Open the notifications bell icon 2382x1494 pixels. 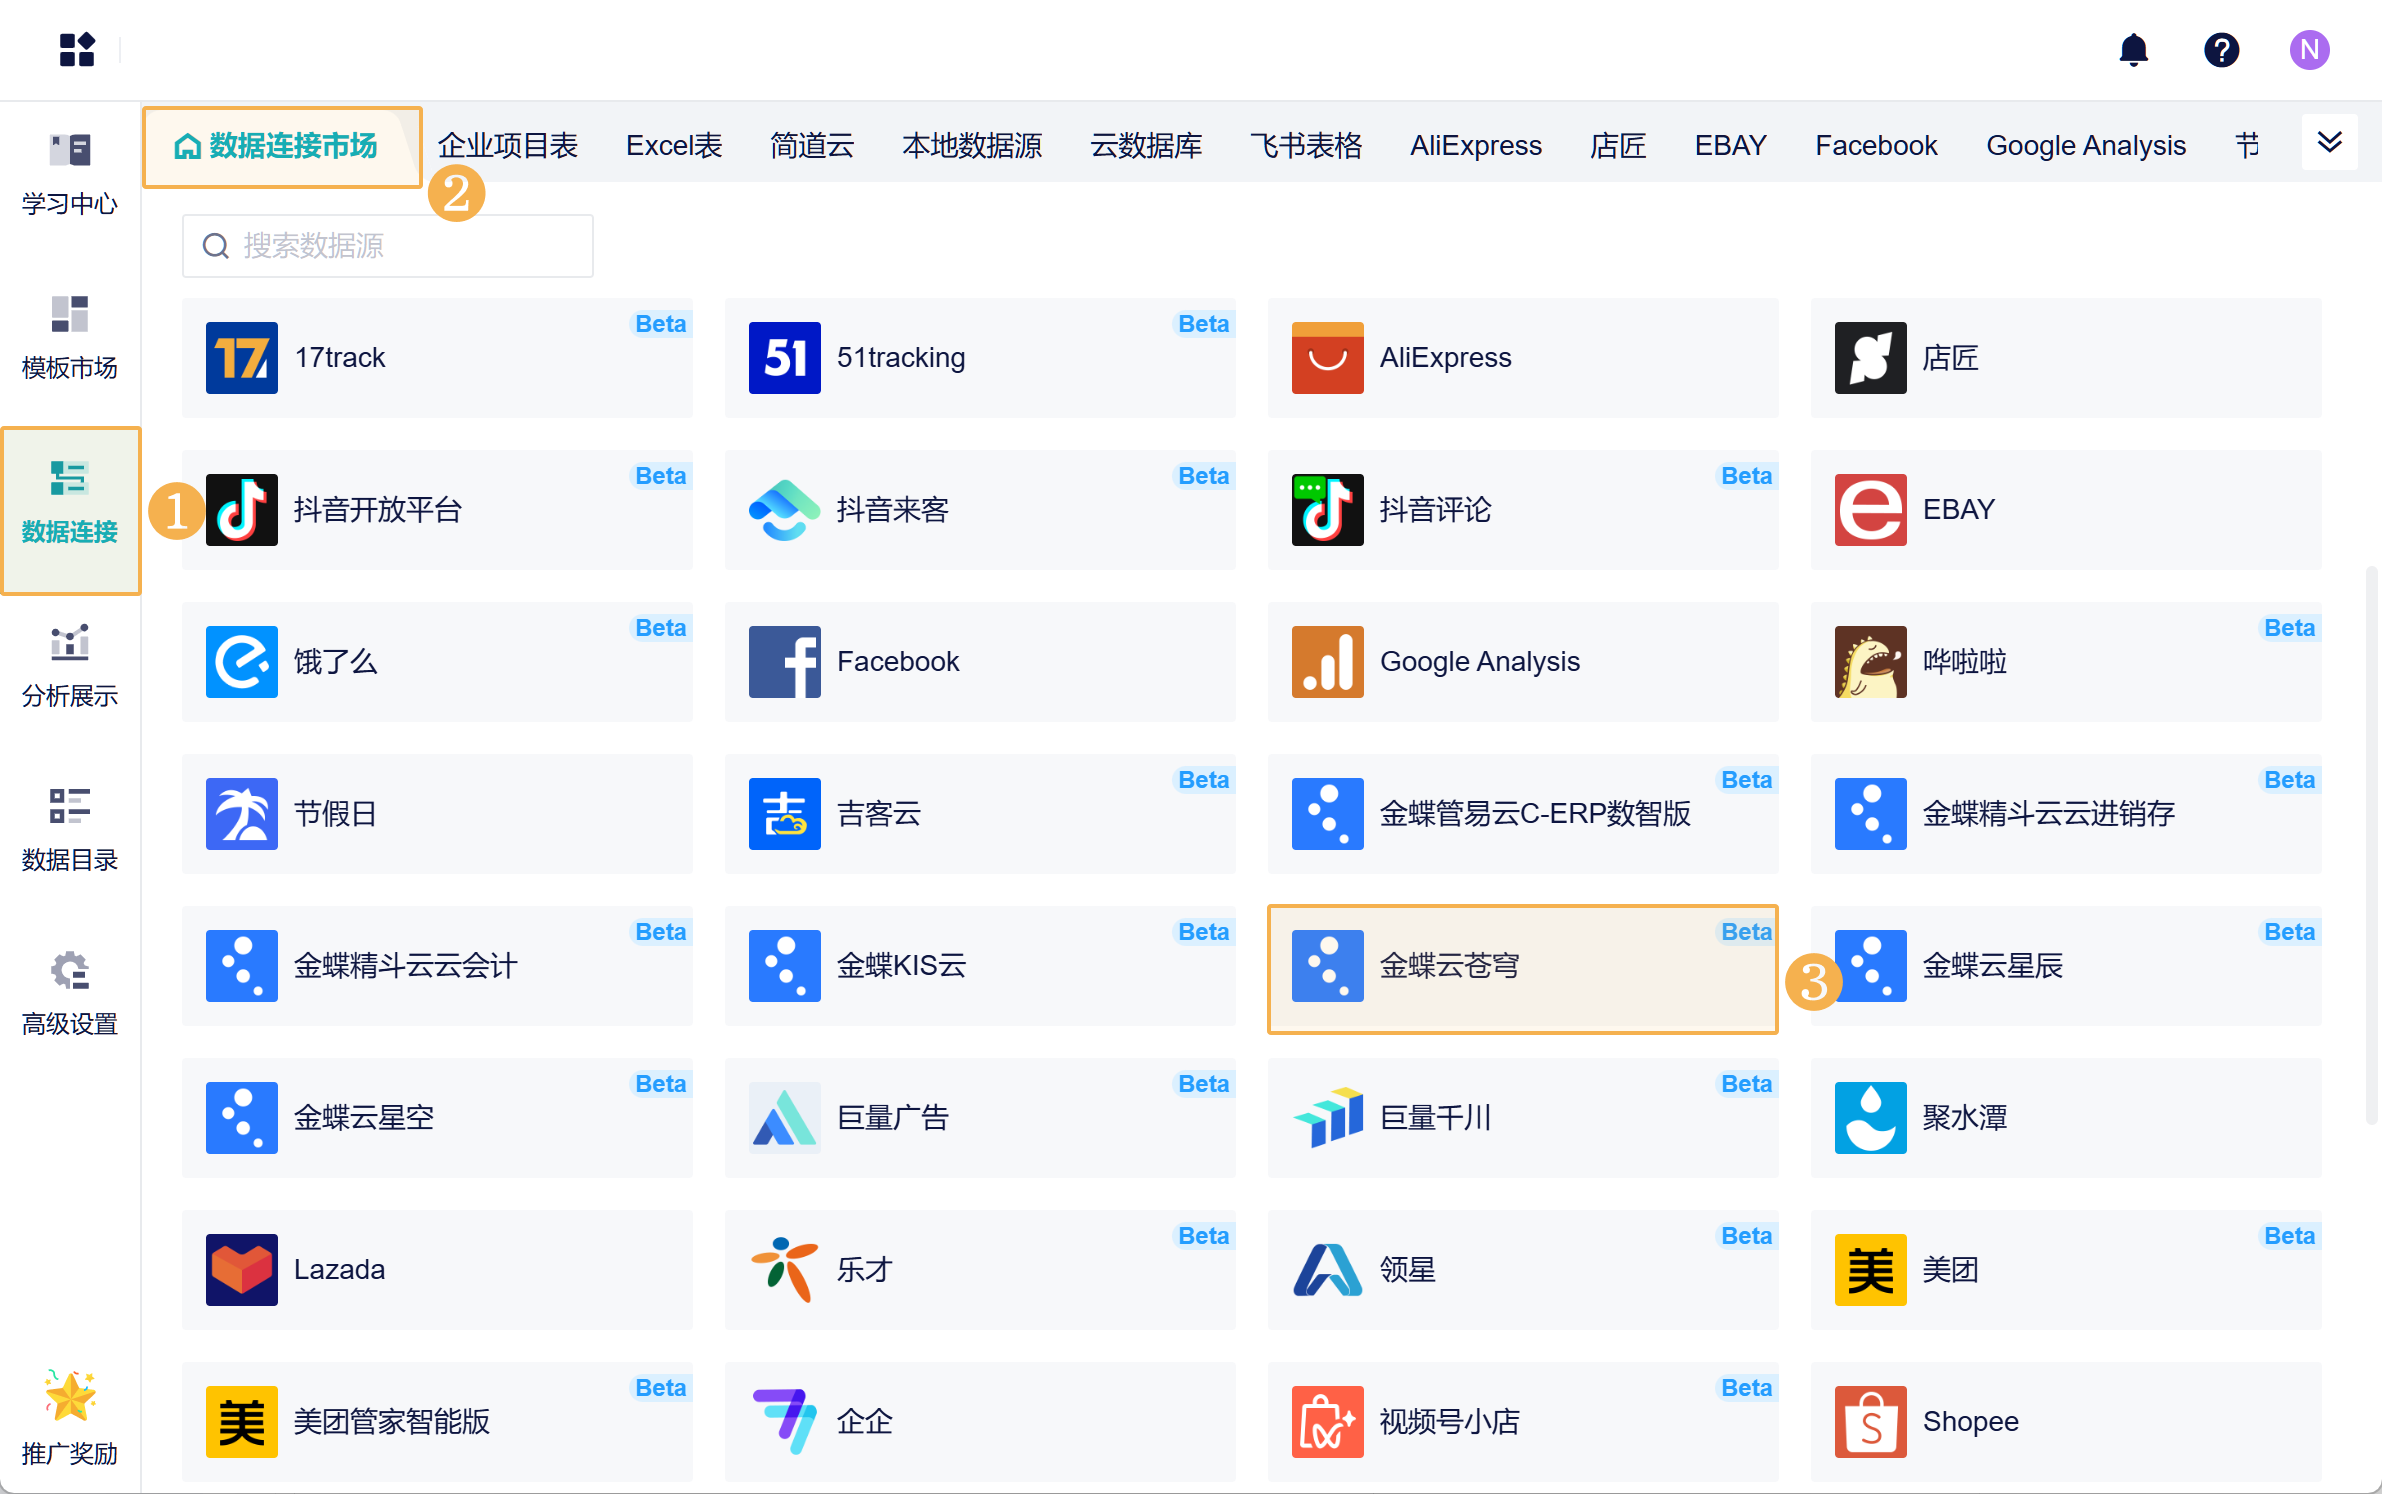tap(2133, 50)
